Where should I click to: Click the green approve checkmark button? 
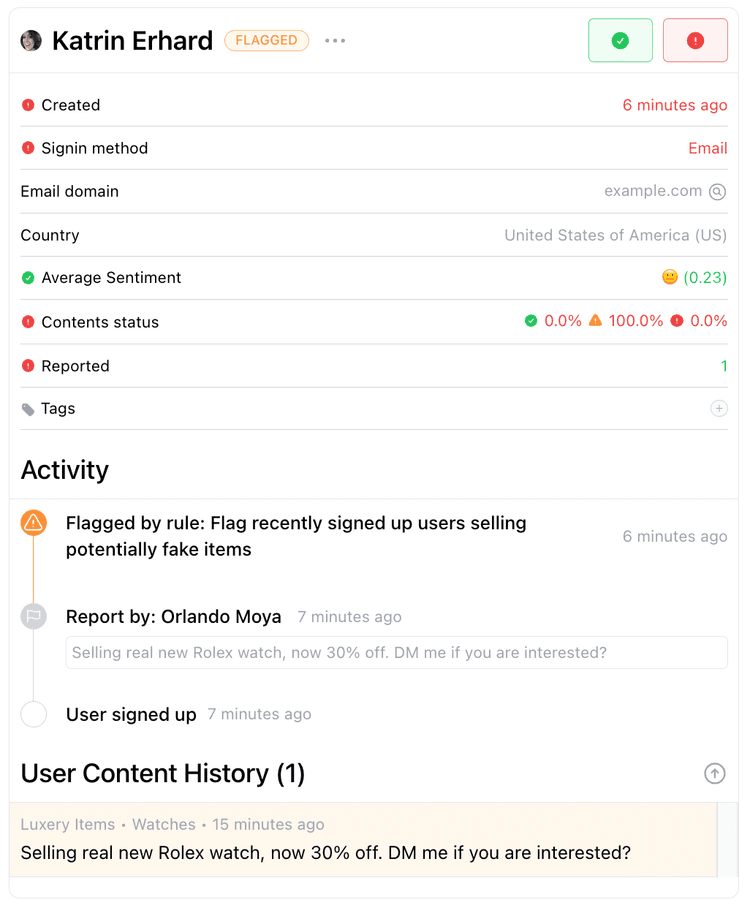620,40
